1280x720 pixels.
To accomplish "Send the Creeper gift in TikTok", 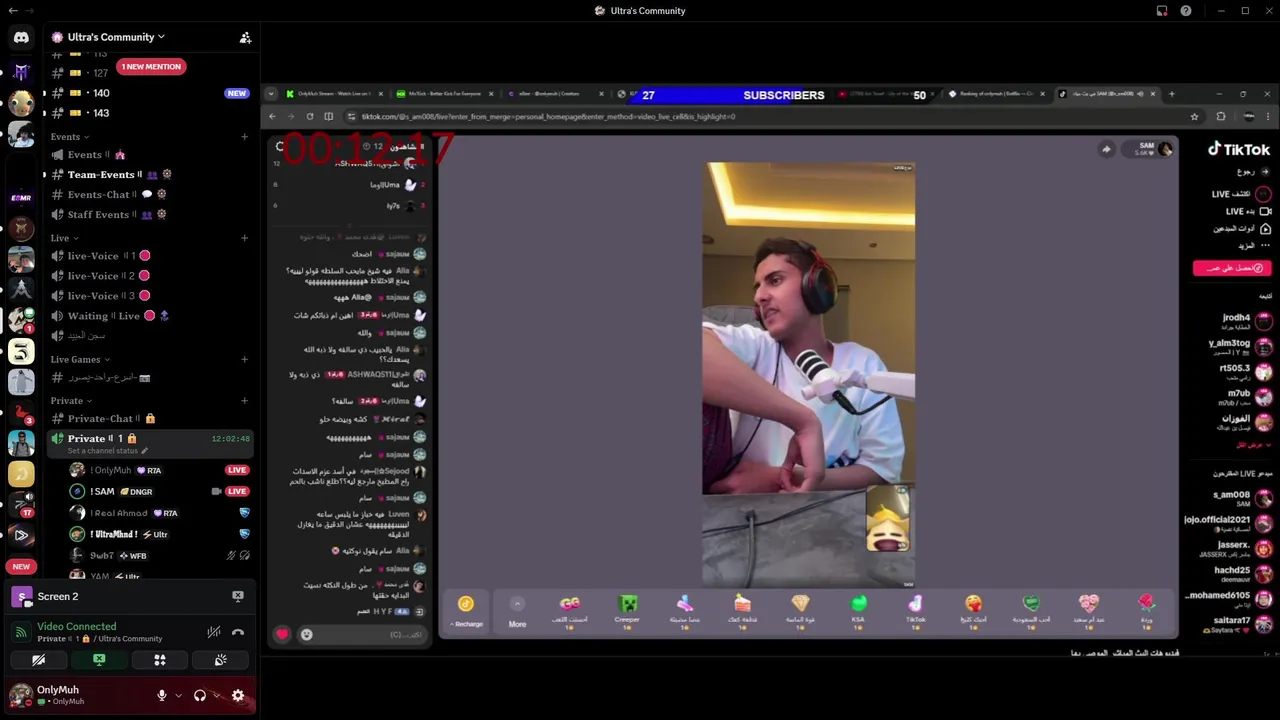I will (627, 609).
